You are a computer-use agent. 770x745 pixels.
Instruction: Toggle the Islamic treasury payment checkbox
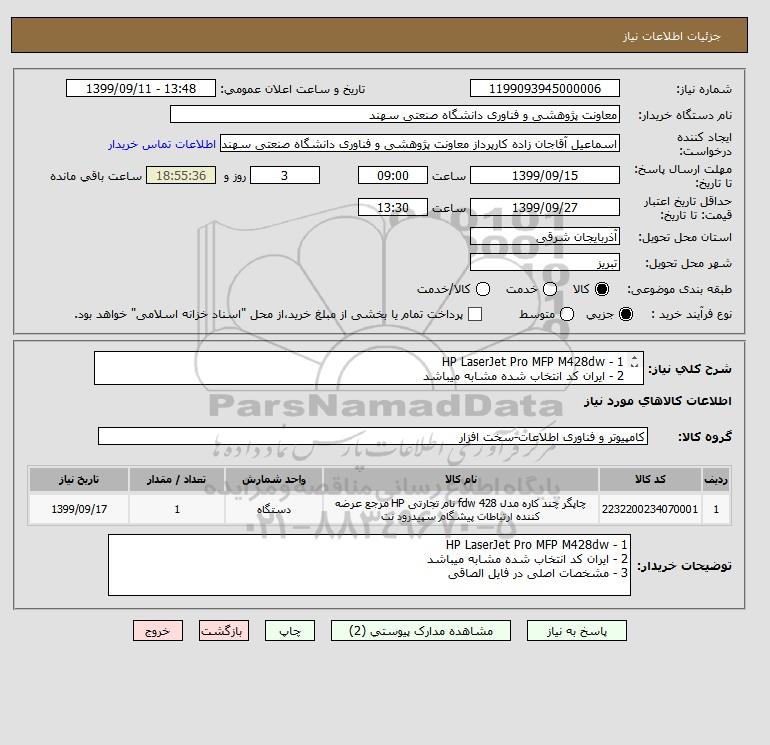[x=475, y=314]
